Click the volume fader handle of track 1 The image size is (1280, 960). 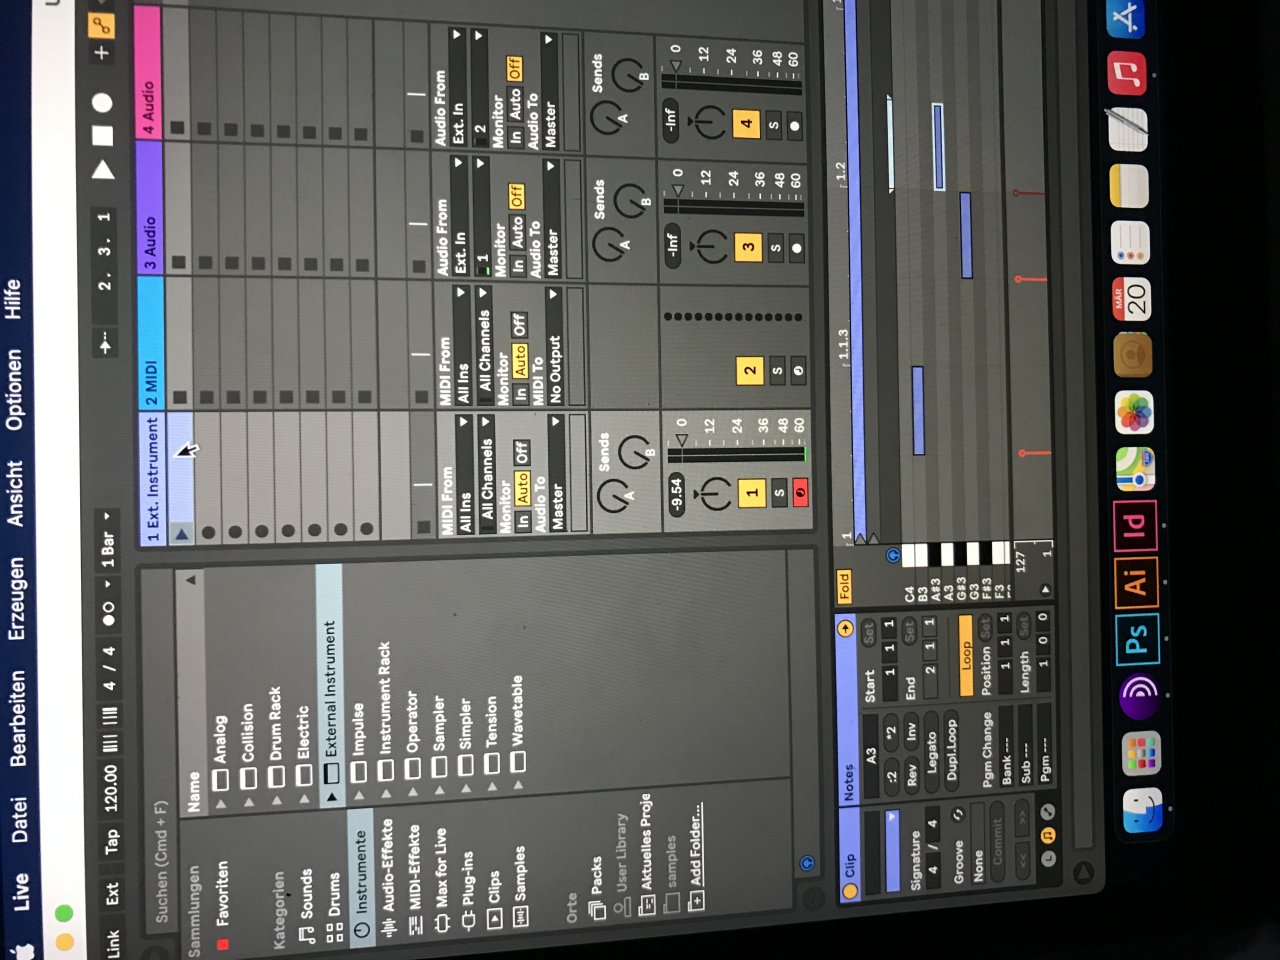pos(681,440)
